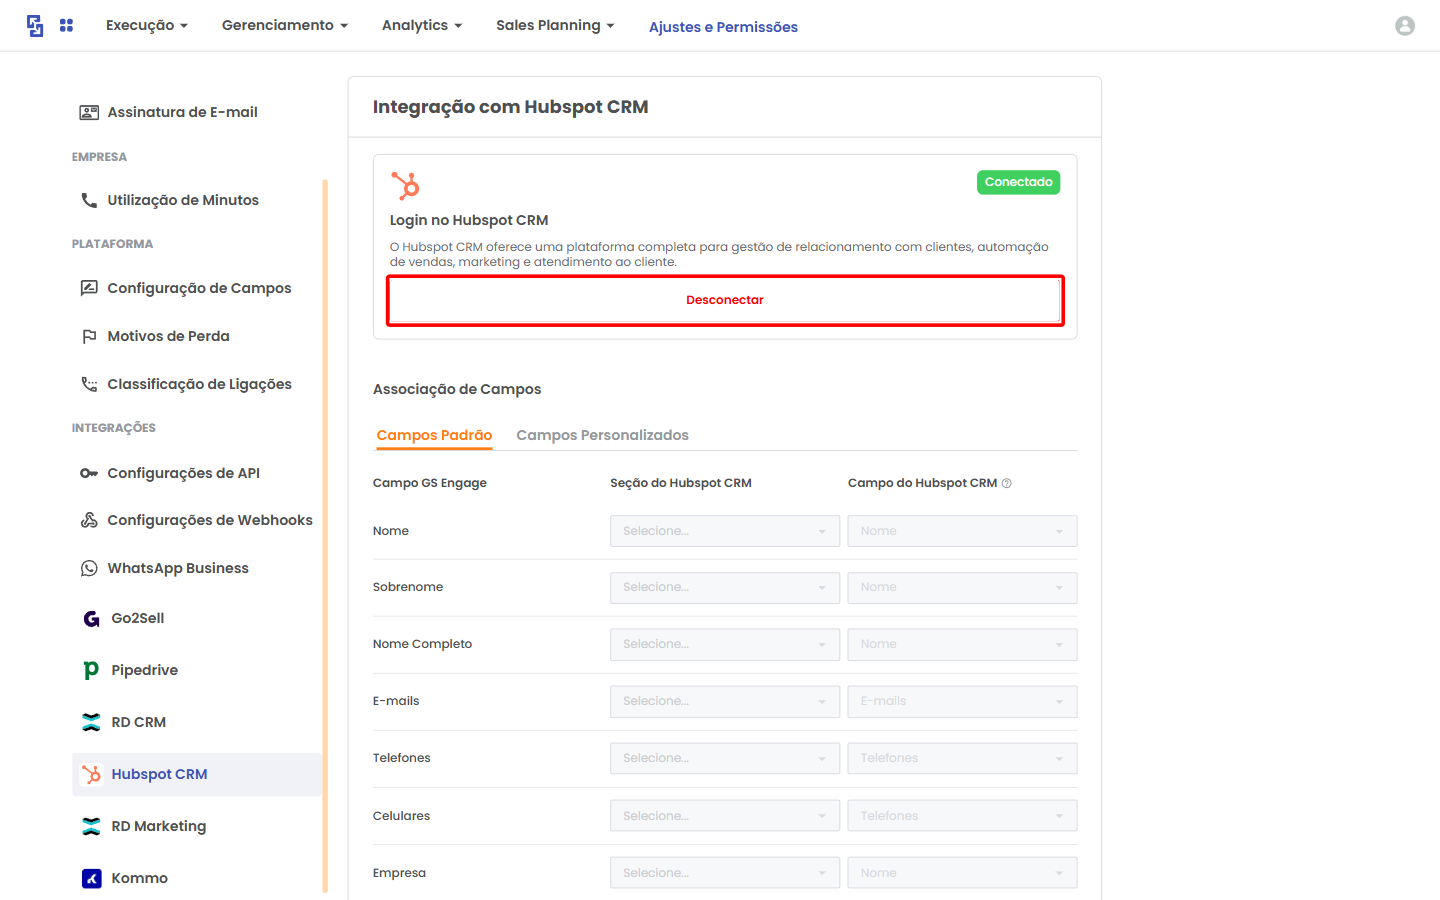Open Campo dropdown for E-mails row
This screenshot has width=1440, height=900.
click(962, 701)
